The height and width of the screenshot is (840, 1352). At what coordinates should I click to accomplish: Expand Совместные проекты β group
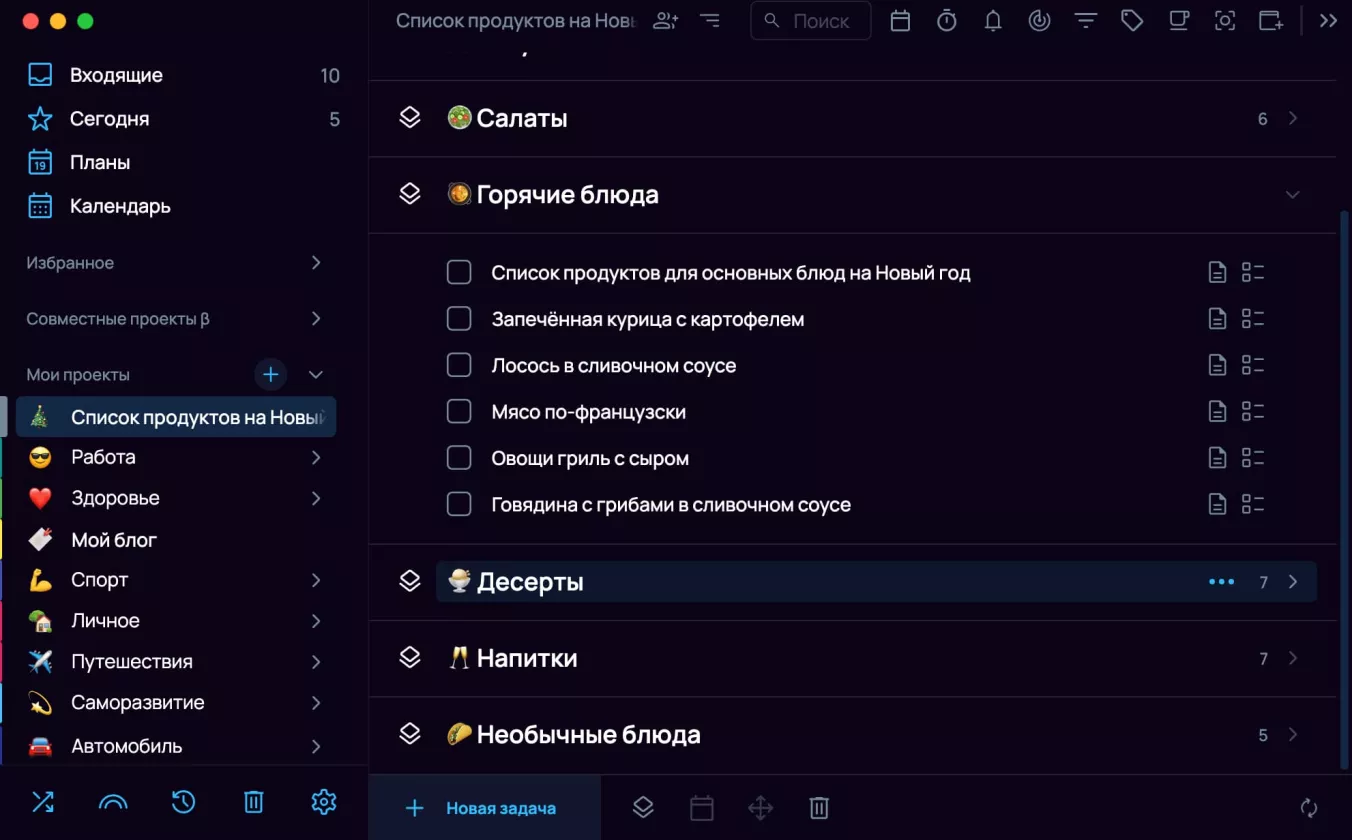(x=316, y=319)
